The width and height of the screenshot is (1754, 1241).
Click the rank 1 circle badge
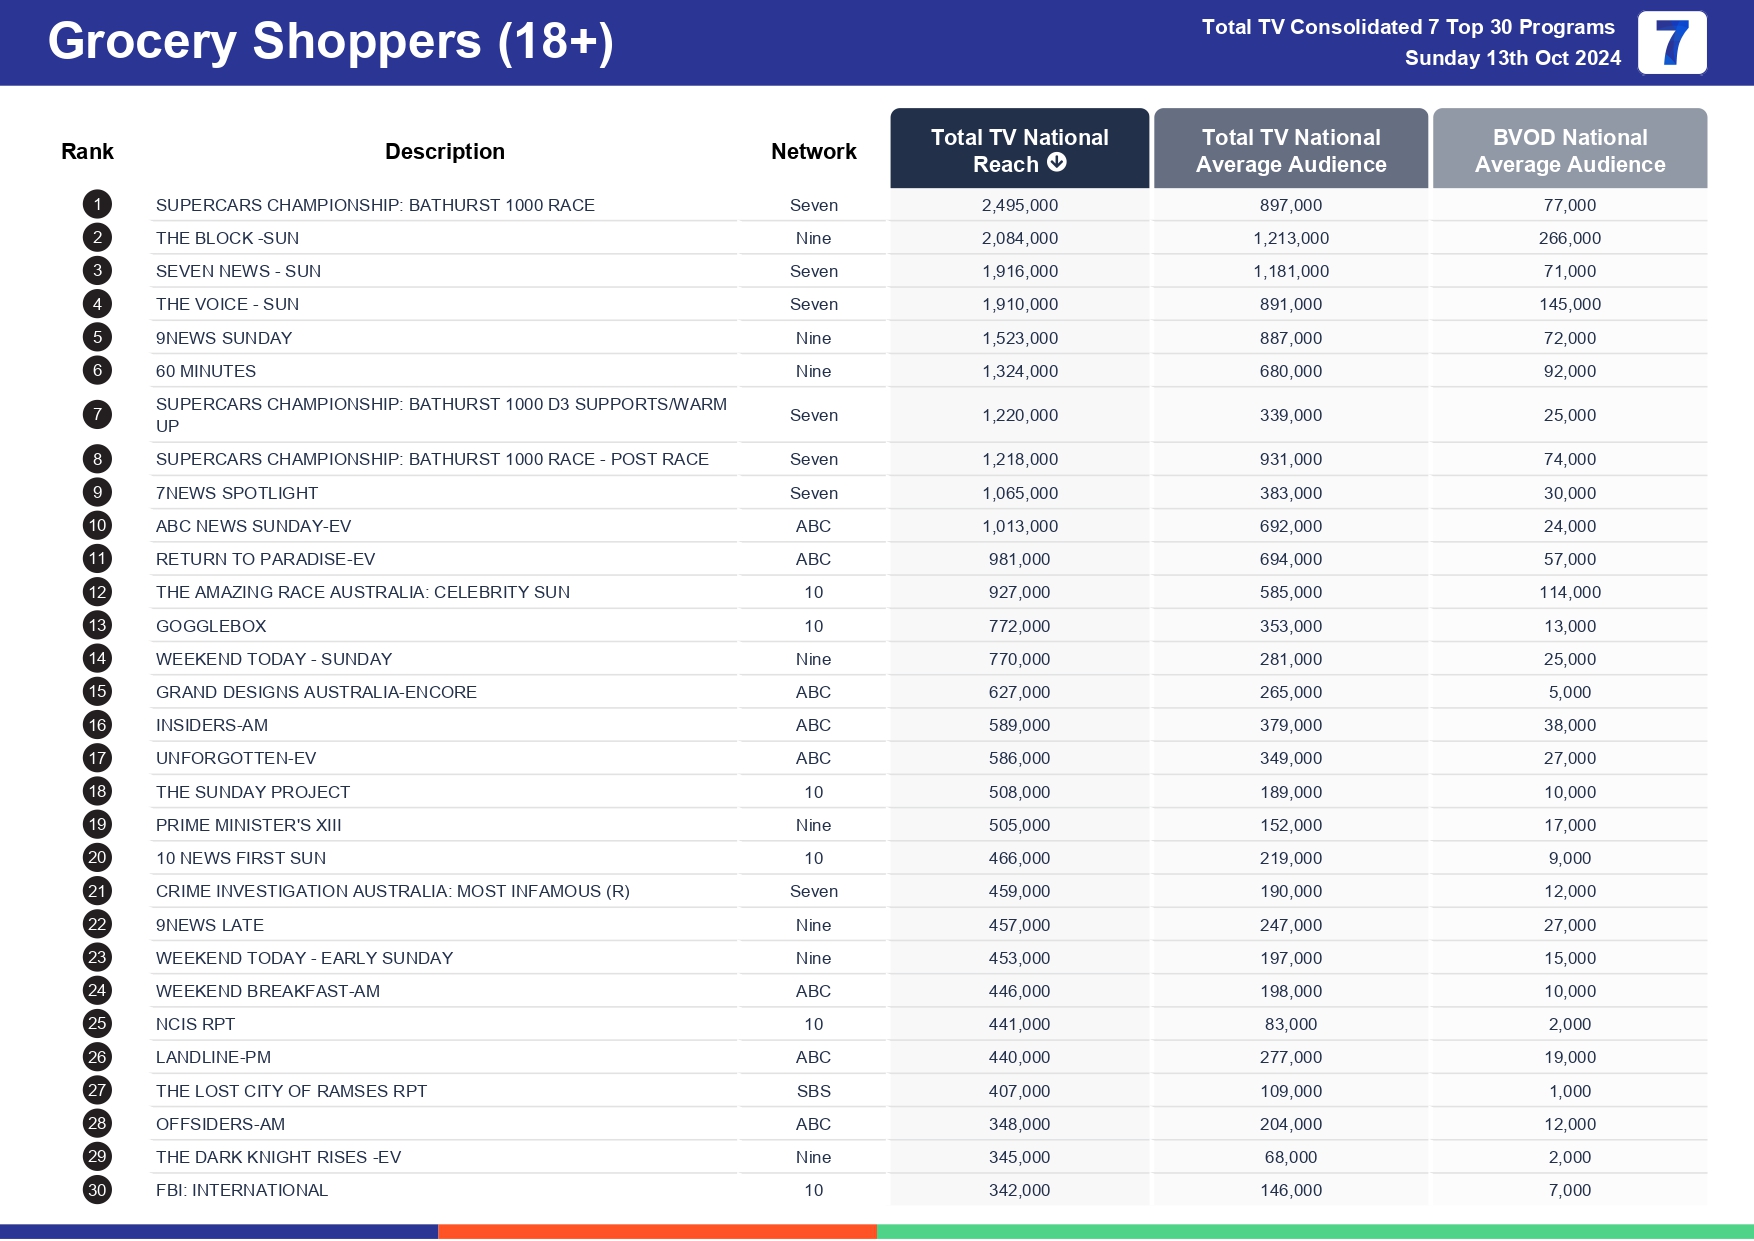(x=97, y=205)
